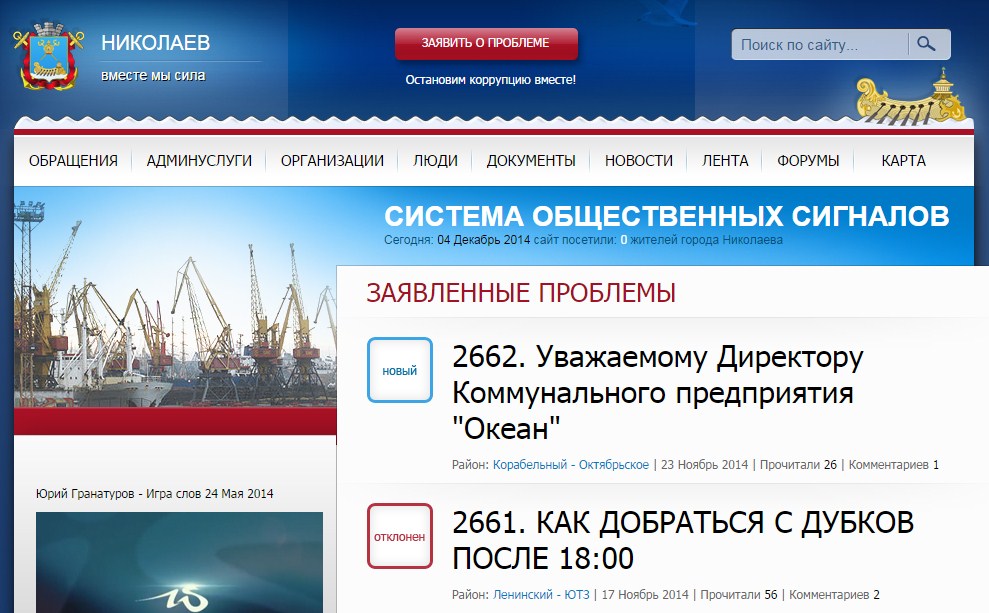The width and height of the screenshot is (989, 613).
Task: Open the "Люди" navigation item
Action: 435,160
